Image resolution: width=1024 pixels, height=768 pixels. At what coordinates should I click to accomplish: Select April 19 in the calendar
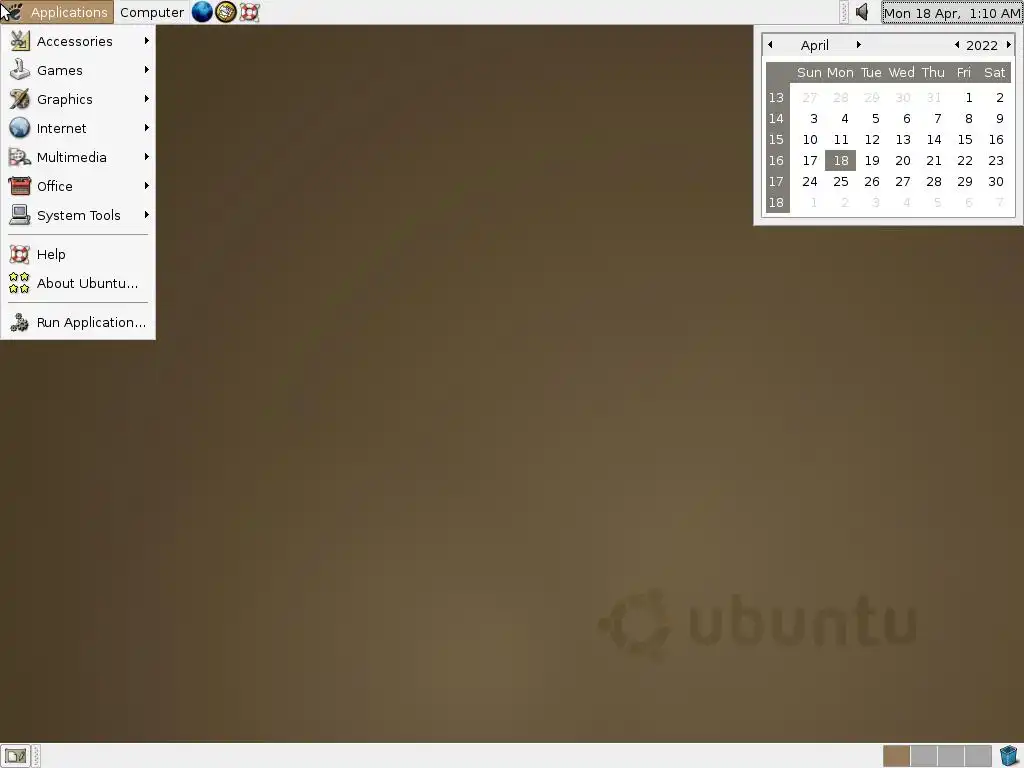(872, 161)
